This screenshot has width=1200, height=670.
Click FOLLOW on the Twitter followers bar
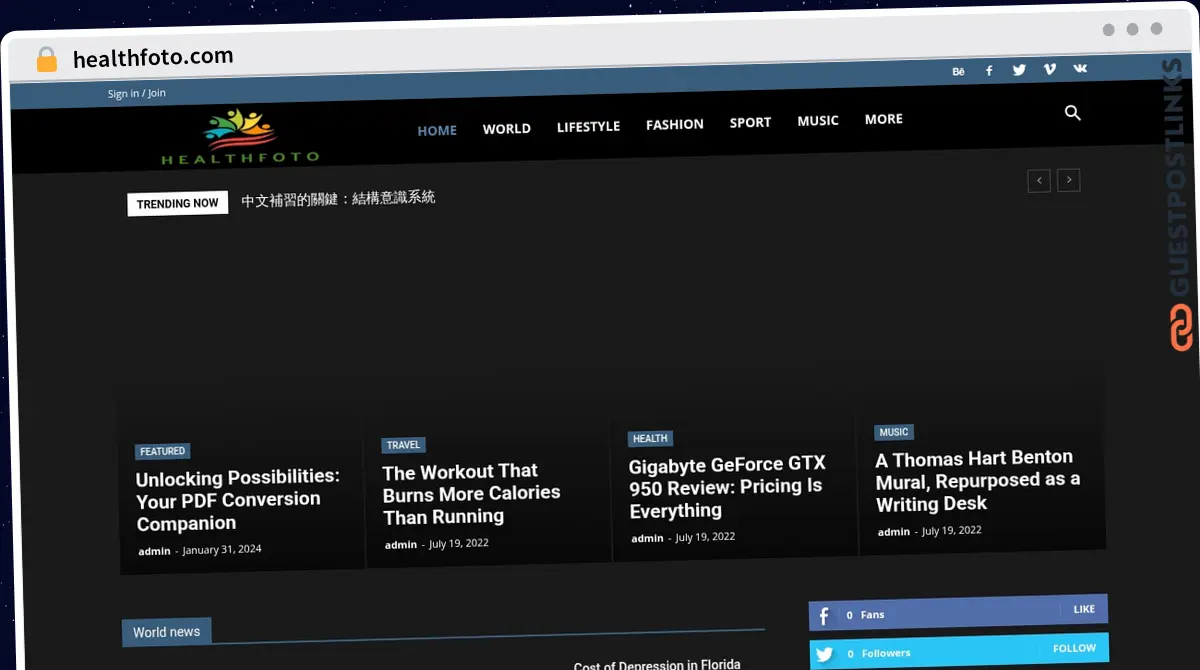[x=1074, y=648]
